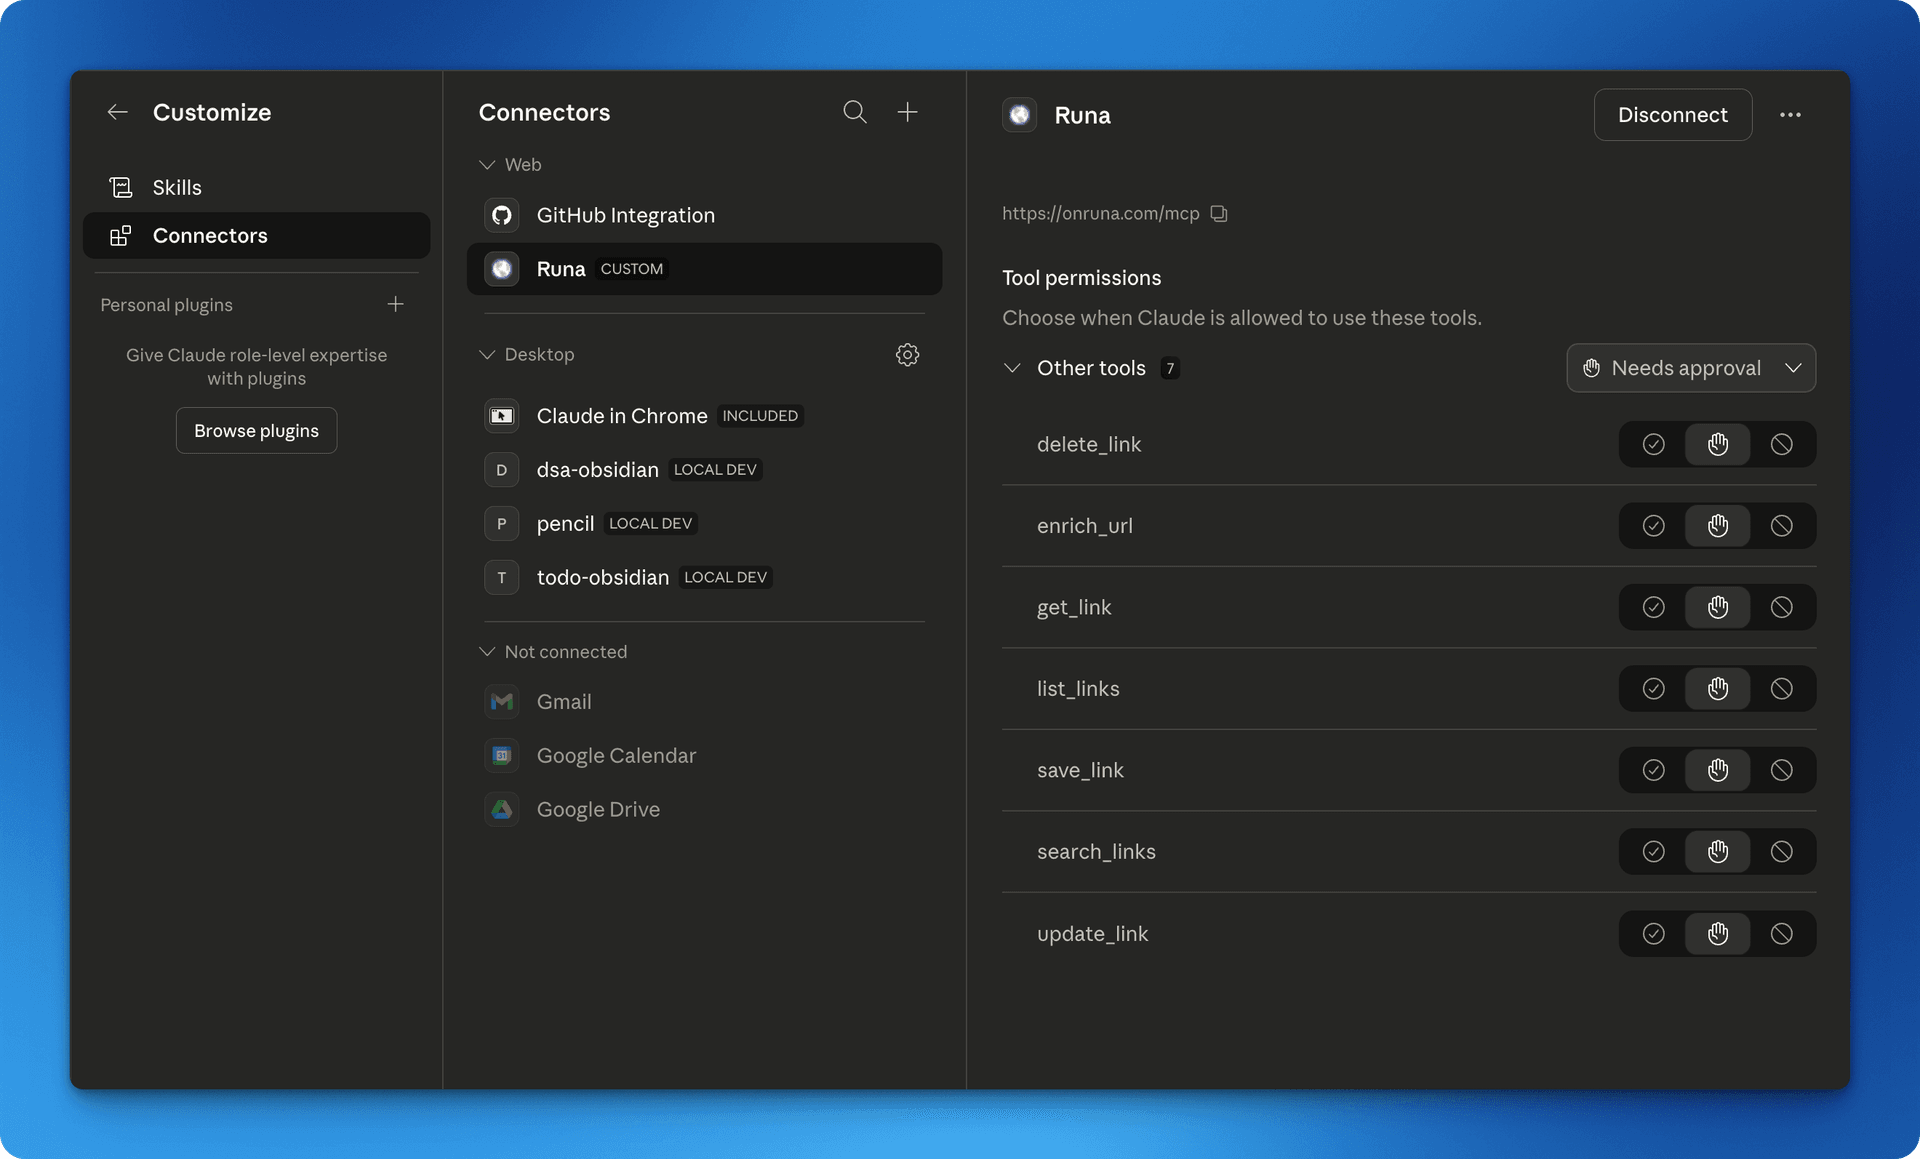Set save_link to needs approval
Viewport: 1920px width, 1159px height.
[x=1717, y=770]
